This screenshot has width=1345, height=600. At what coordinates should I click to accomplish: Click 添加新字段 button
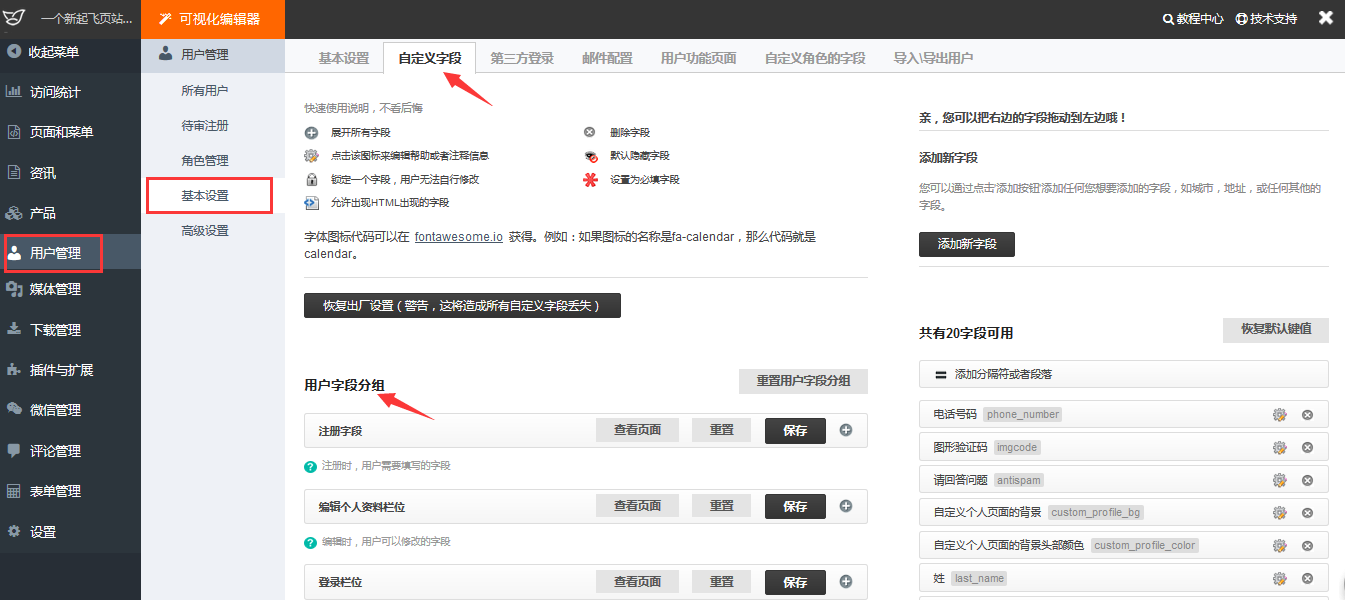pos(967,244)
